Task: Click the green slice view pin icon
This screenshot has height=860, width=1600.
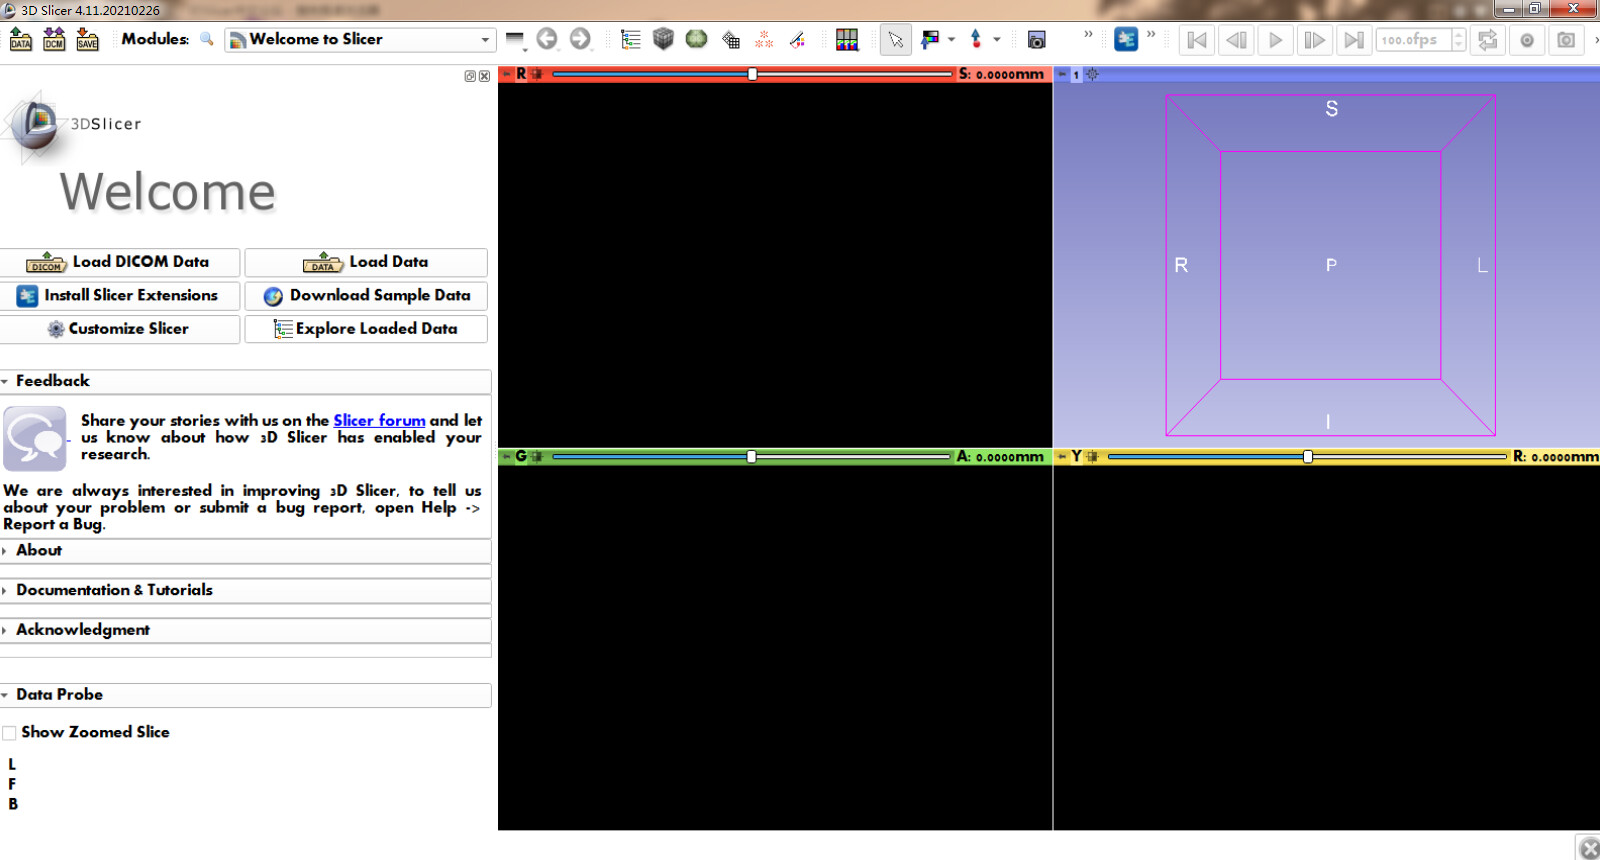Action: (506, 457)
